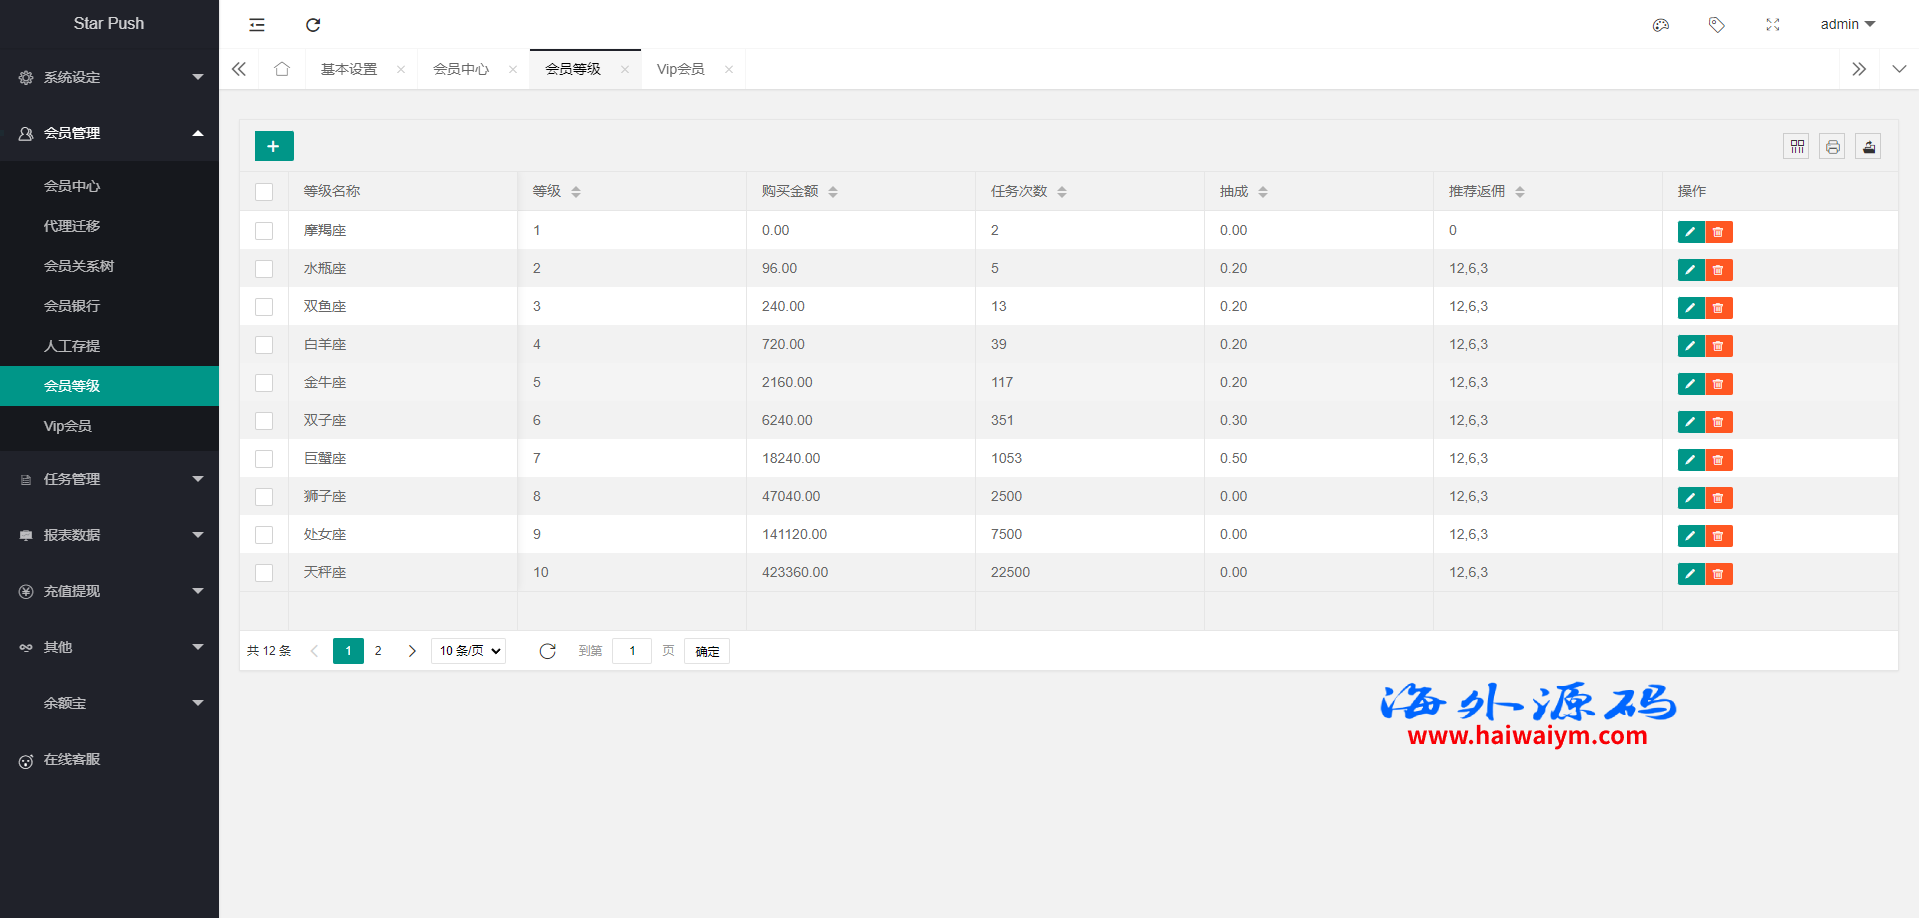Click the 确定 page jump button

pos(707,651)
